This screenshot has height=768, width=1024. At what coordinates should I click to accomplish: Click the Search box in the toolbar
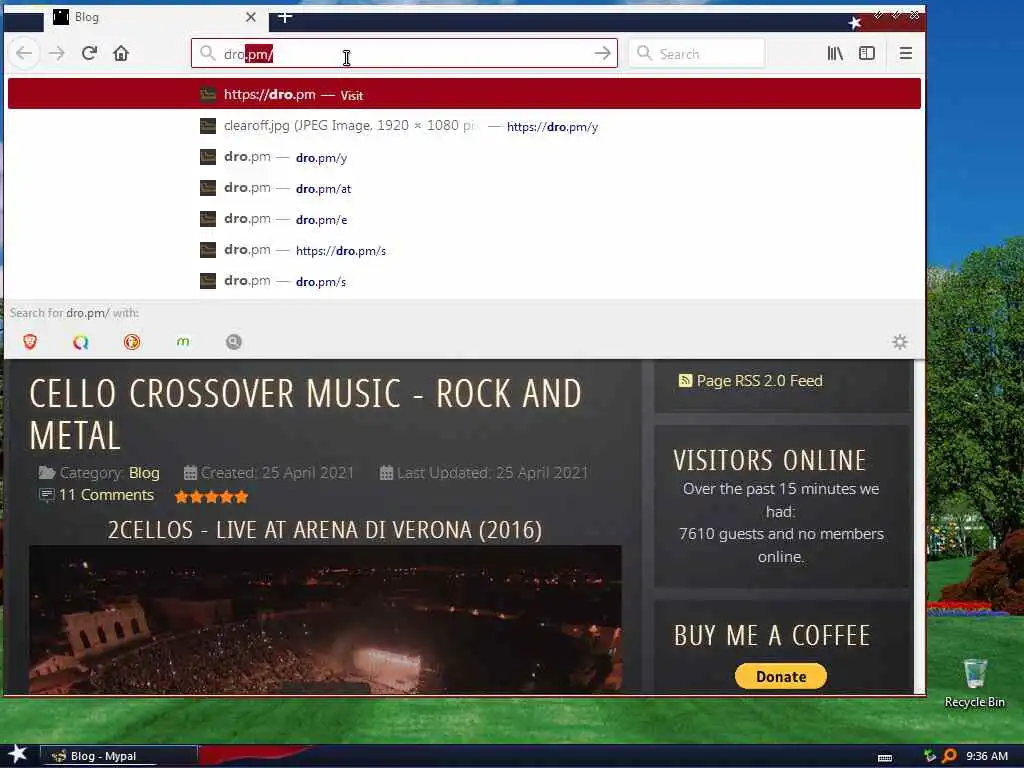(697, 54)
